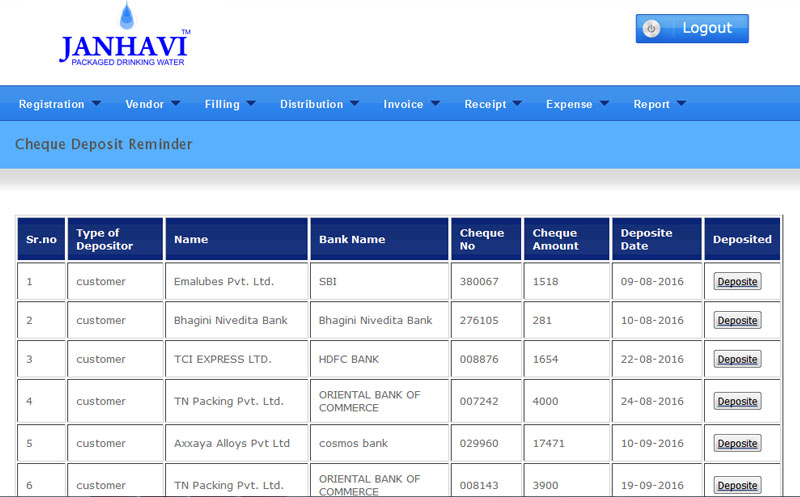Click Deposite for cheque 007242
Image resolution: width=800 pixels, height=497 pixels.
[737, 401]
